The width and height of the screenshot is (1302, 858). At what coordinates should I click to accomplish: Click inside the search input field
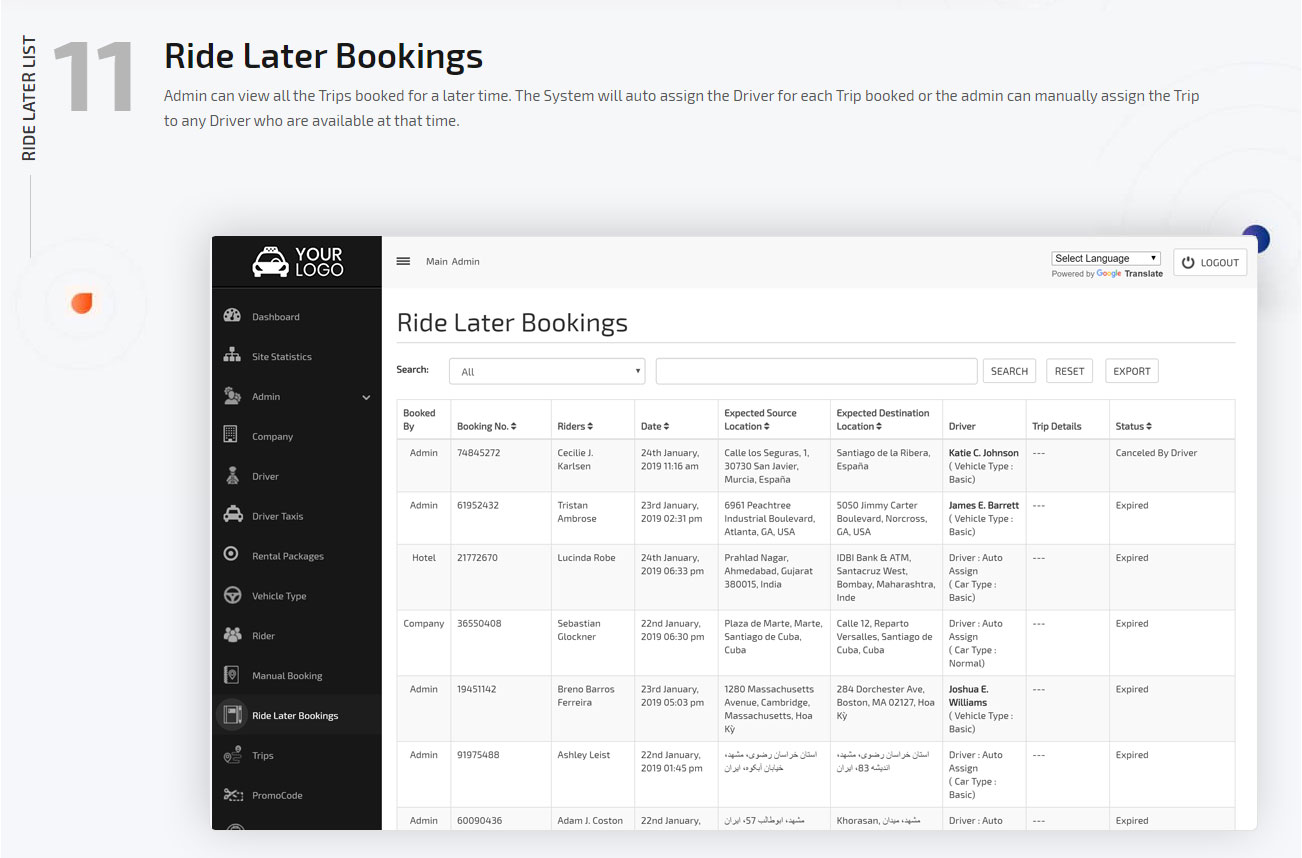coord(816,370)
